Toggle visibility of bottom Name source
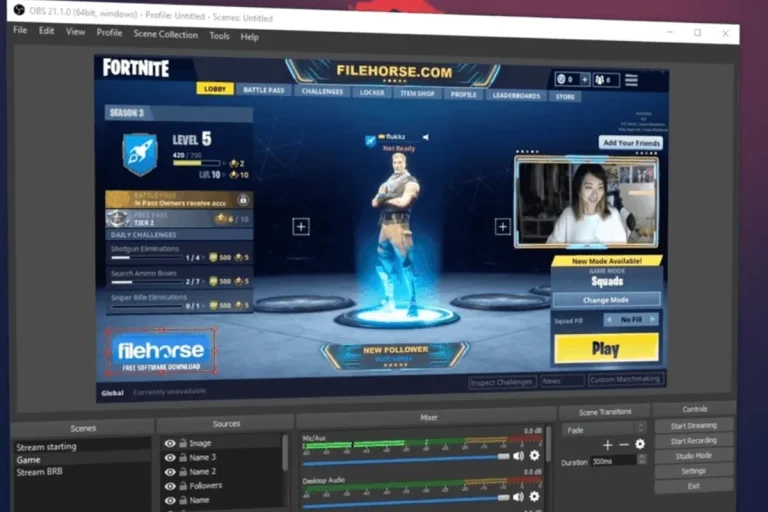768x512 pixels. click(x=170, y=500)
